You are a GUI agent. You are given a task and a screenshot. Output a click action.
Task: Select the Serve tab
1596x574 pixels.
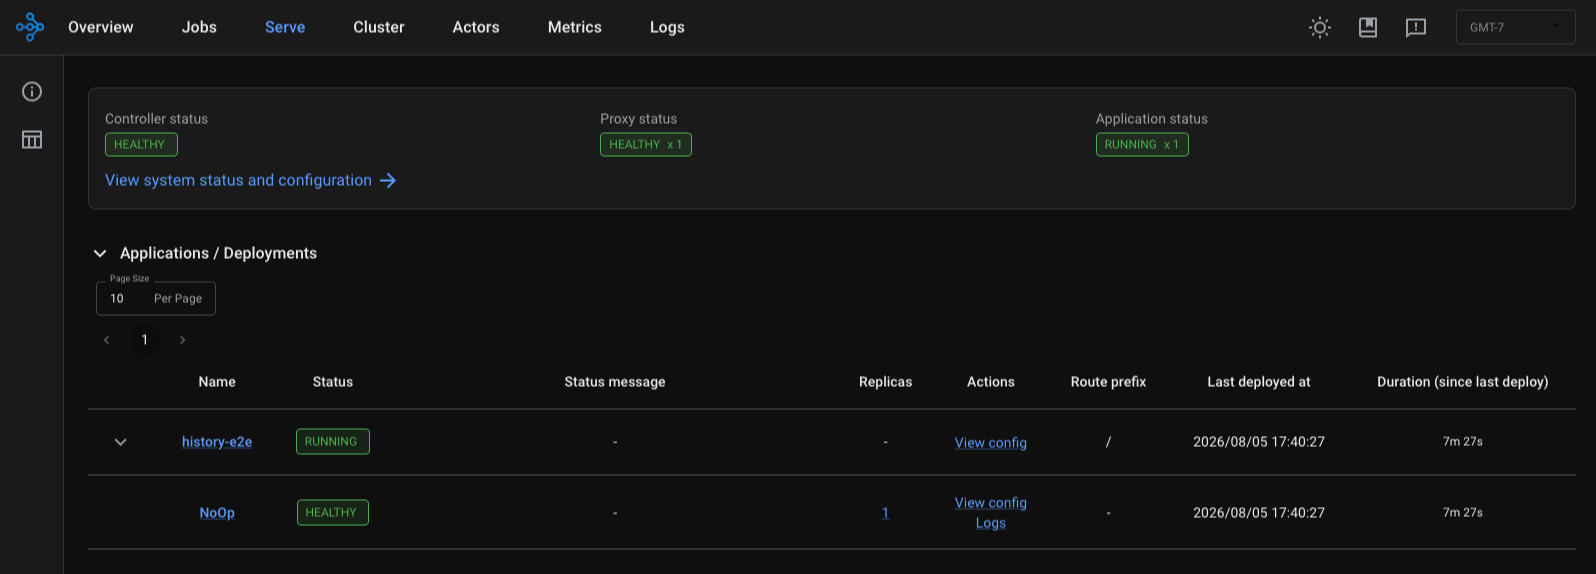point(285,27)
